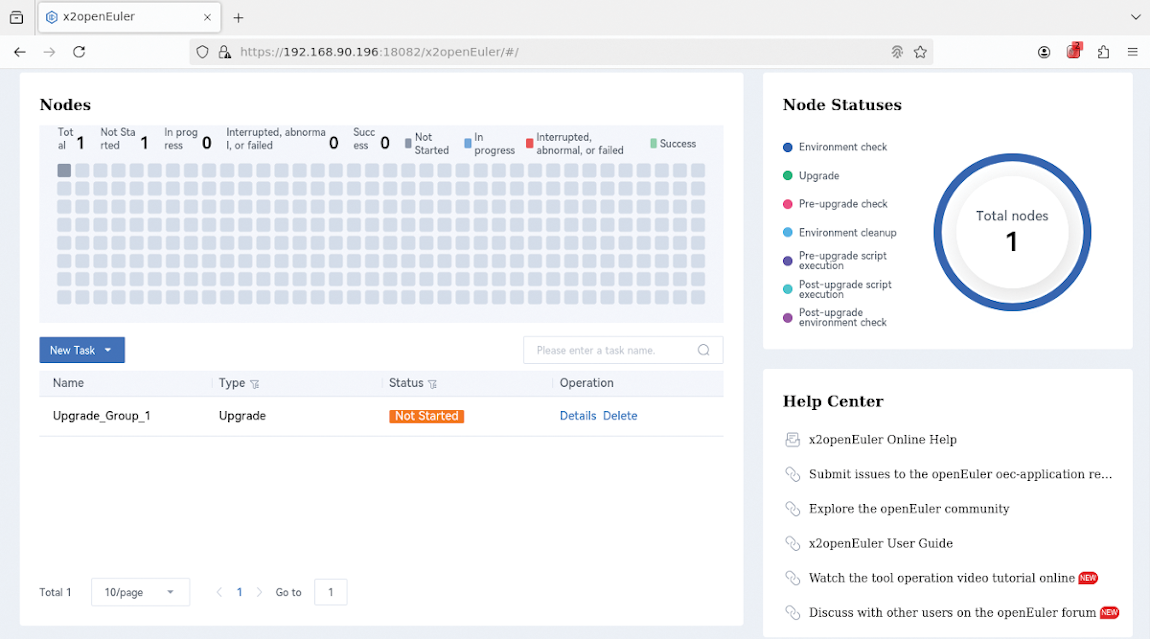
Task: Go to next page arrow
Action: point(259,592)
